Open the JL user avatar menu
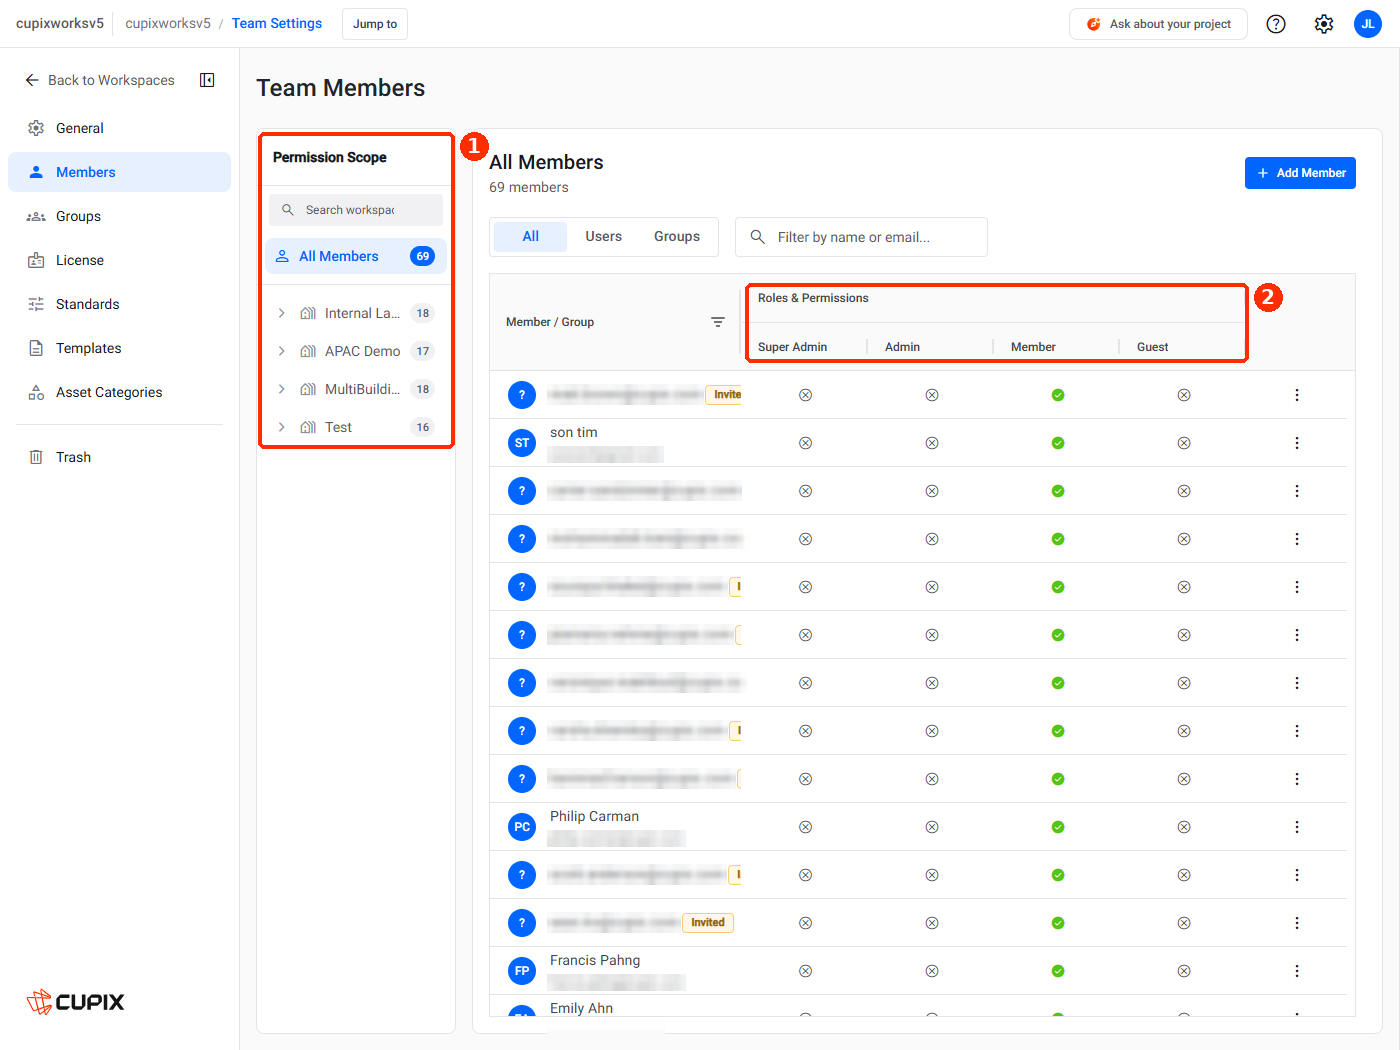This screenshot has width=1400, height=1050. tap(1368, 24)
